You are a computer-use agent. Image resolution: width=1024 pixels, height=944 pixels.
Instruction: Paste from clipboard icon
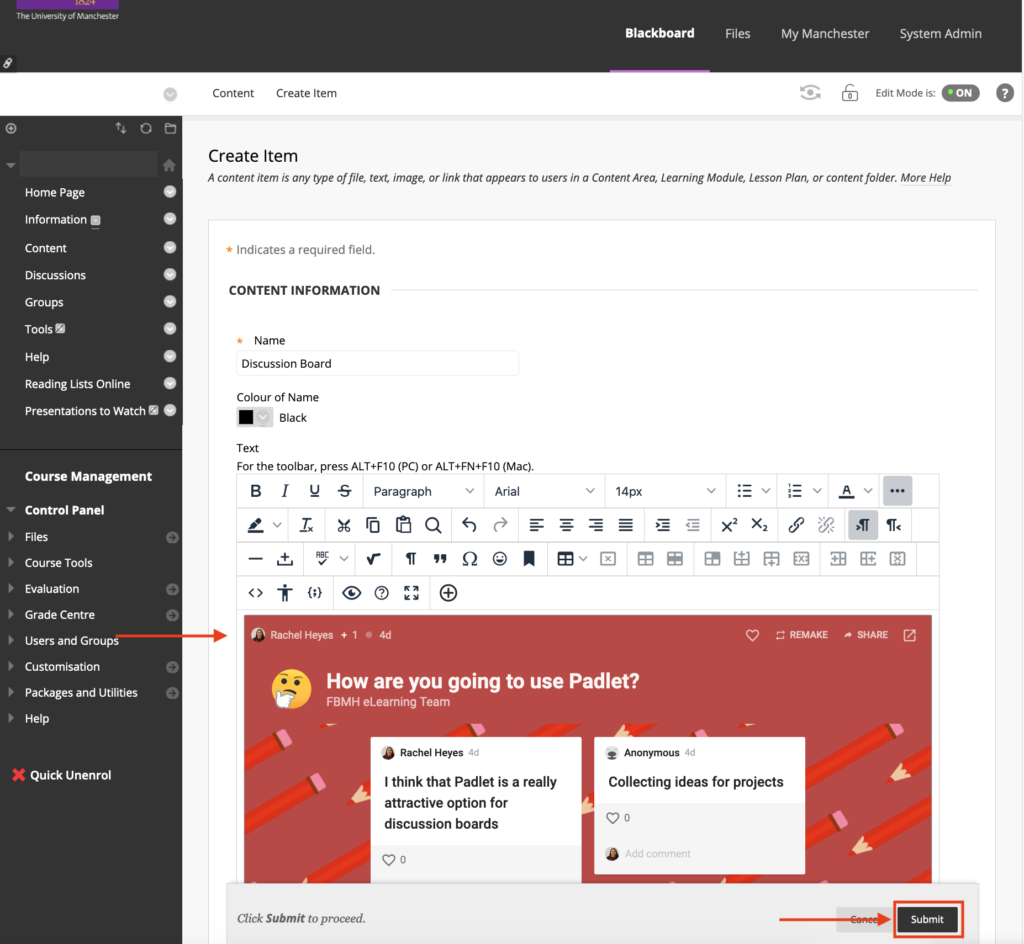(403, 525)
